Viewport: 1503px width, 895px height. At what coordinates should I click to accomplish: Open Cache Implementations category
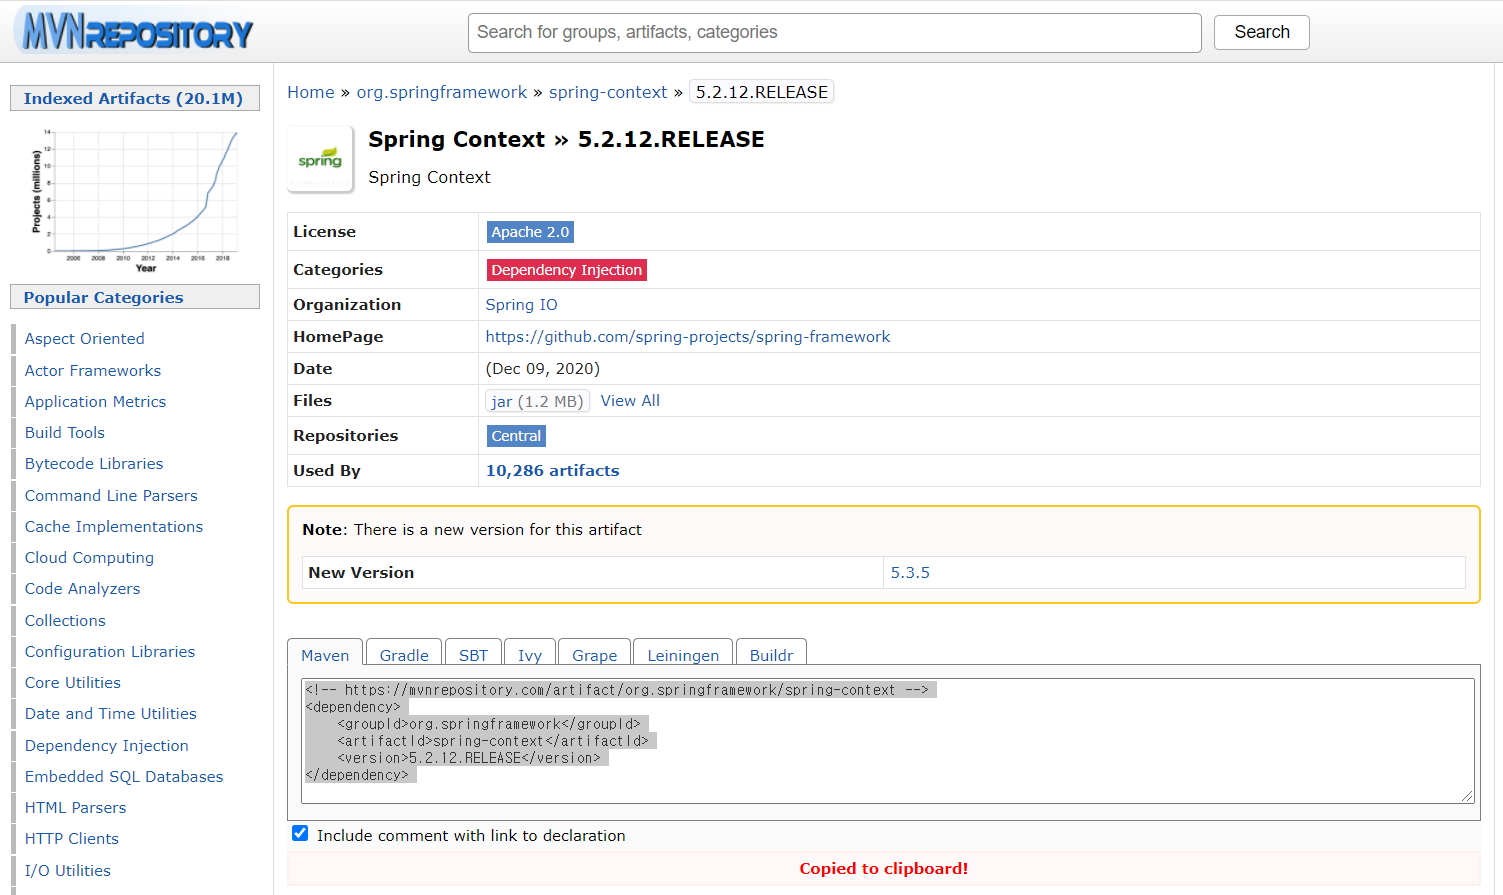tap(114, 527)
